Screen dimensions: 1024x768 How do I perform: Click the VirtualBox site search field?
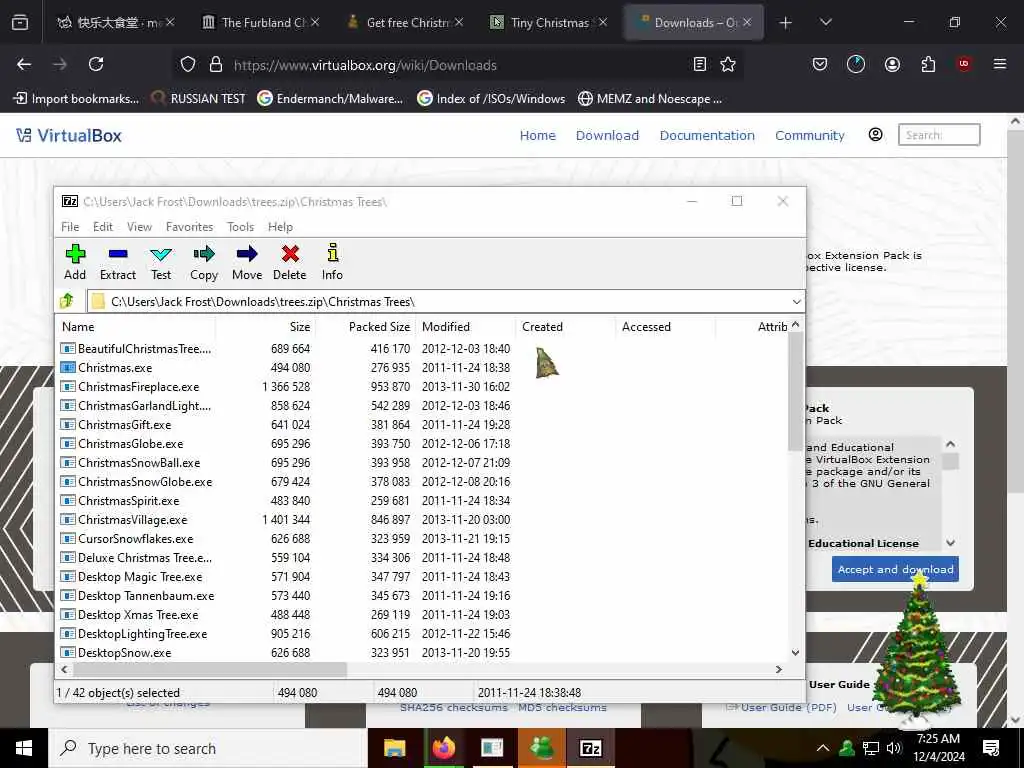pyautogui.click(x=938, y=135)
